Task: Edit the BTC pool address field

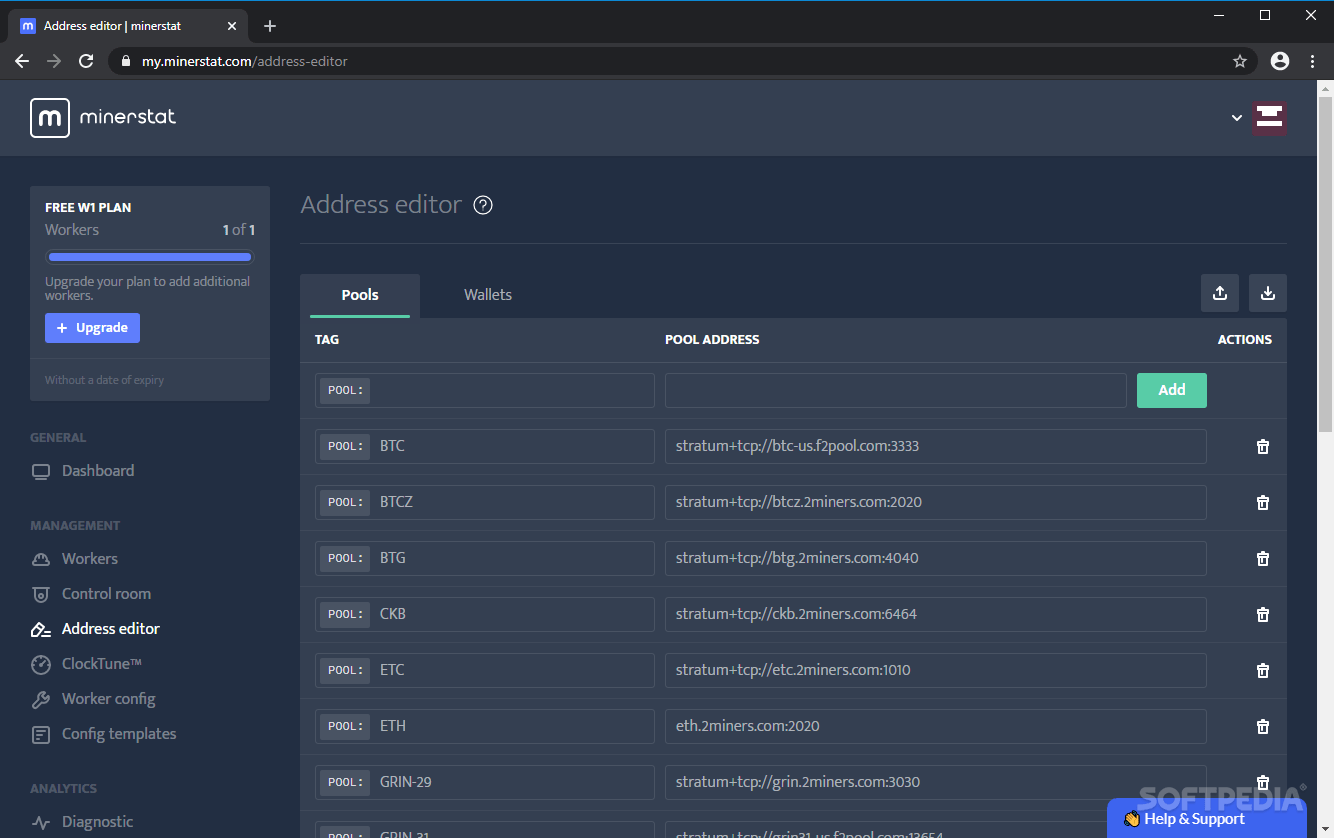Action: [936, 446]
